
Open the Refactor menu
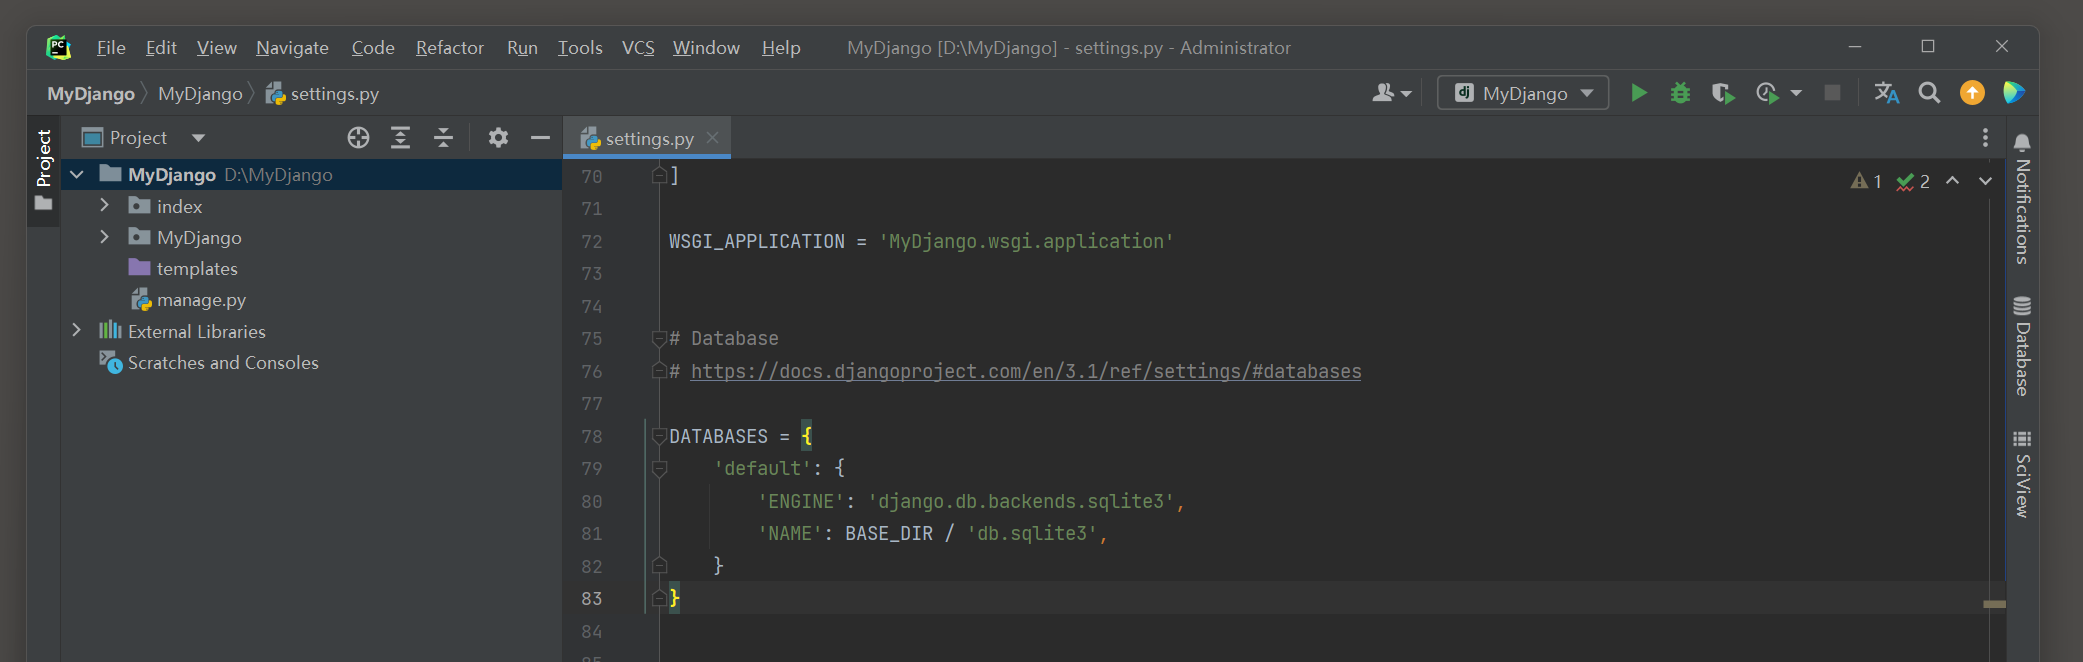450,48
